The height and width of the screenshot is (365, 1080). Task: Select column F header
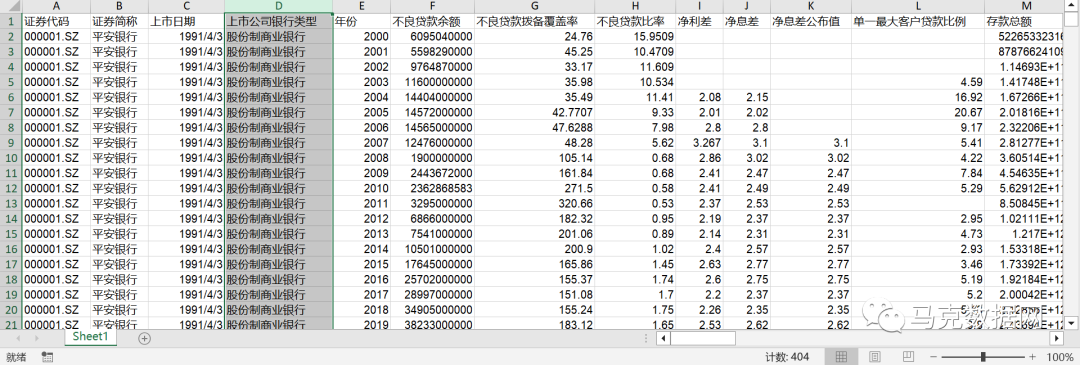click(x=433, y=6)
